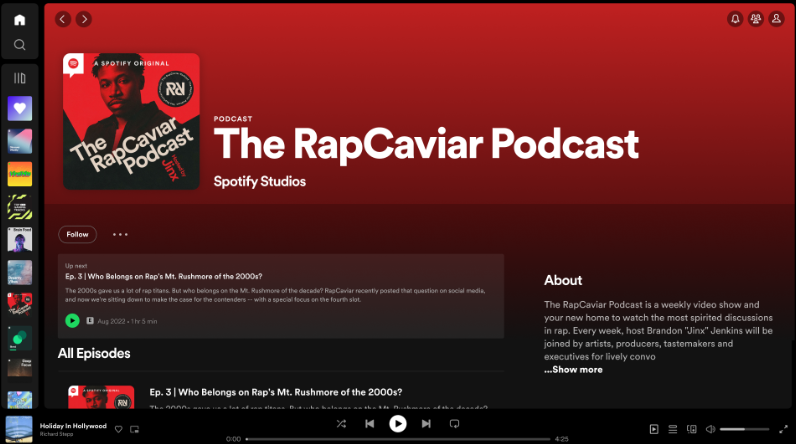This screenshot has width=796, height=444.
Task: Open Friend Activity icon
Action: 756,19
